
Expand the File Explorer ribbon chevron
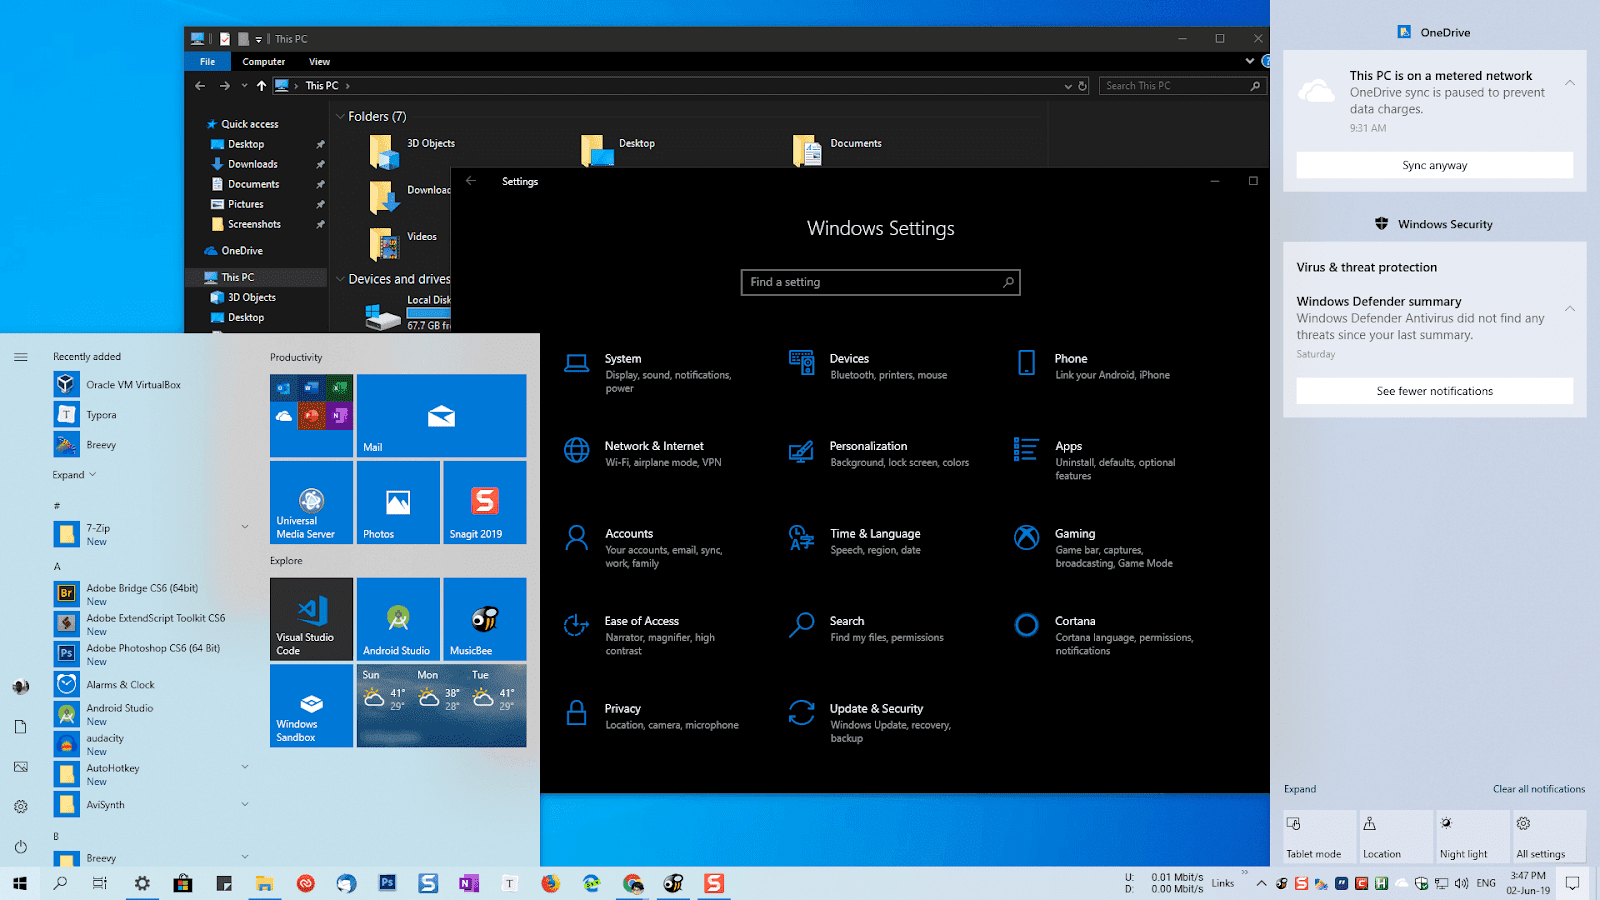point(1249,61)
